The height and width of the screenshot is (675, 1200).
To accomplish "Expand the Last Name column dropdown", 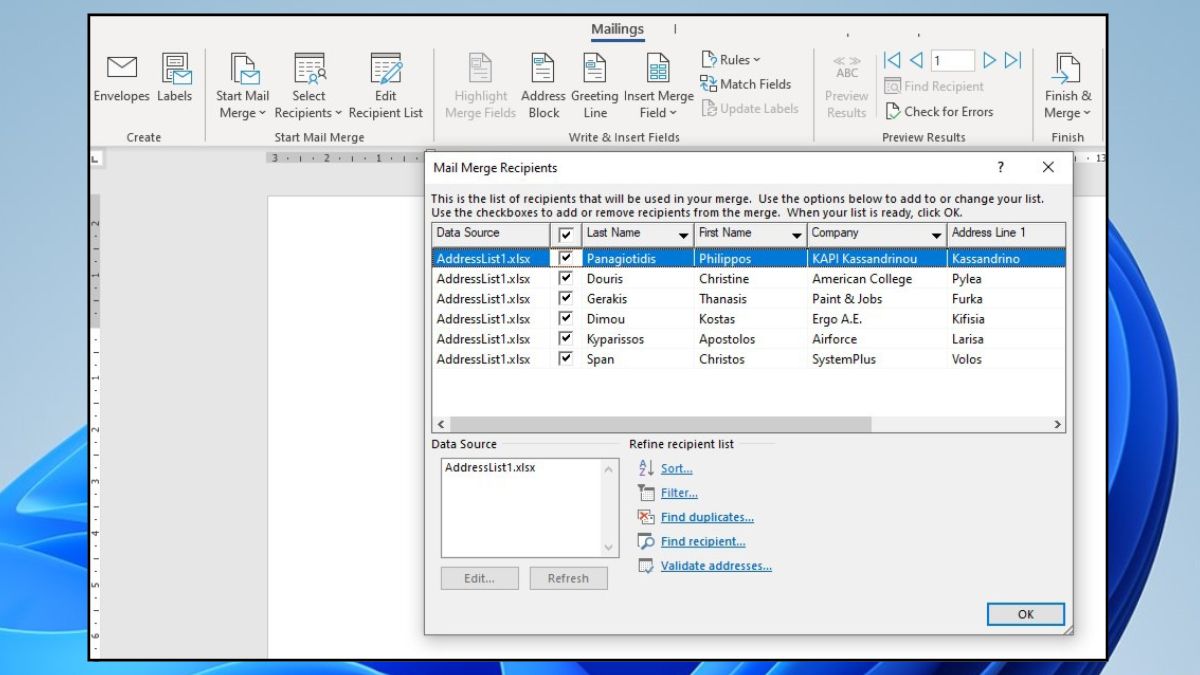I will click(x=683, y=235).
